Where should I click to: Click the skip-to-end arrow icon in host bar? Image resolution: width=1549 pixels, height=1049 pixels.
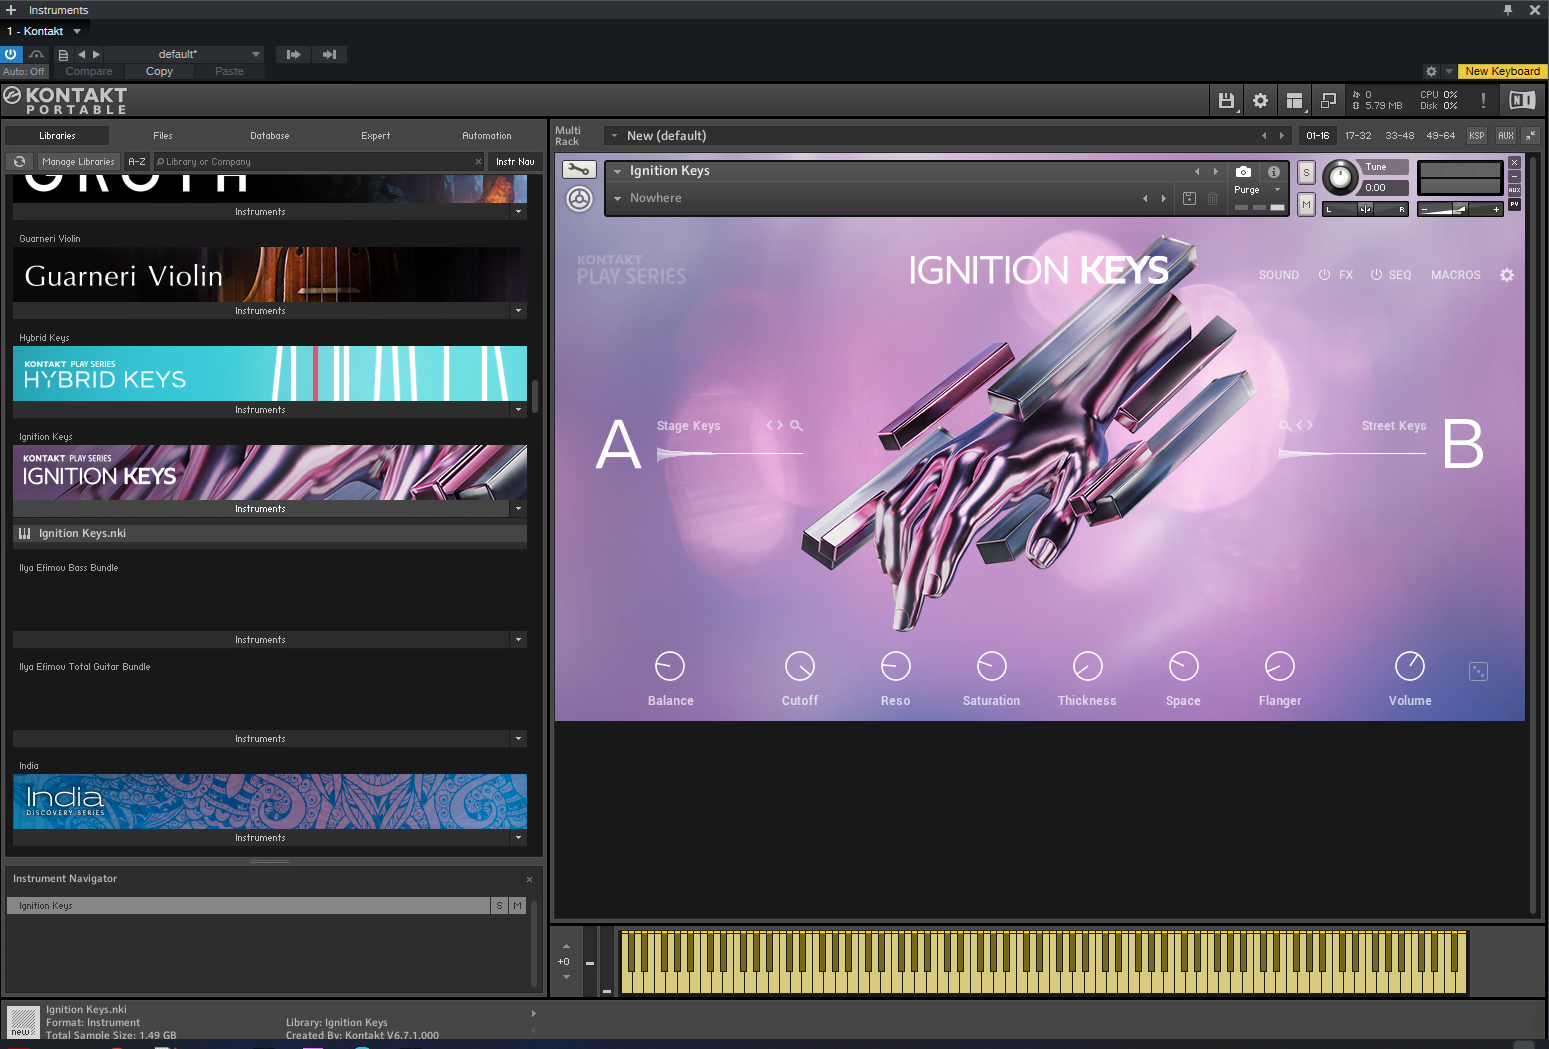329,55
